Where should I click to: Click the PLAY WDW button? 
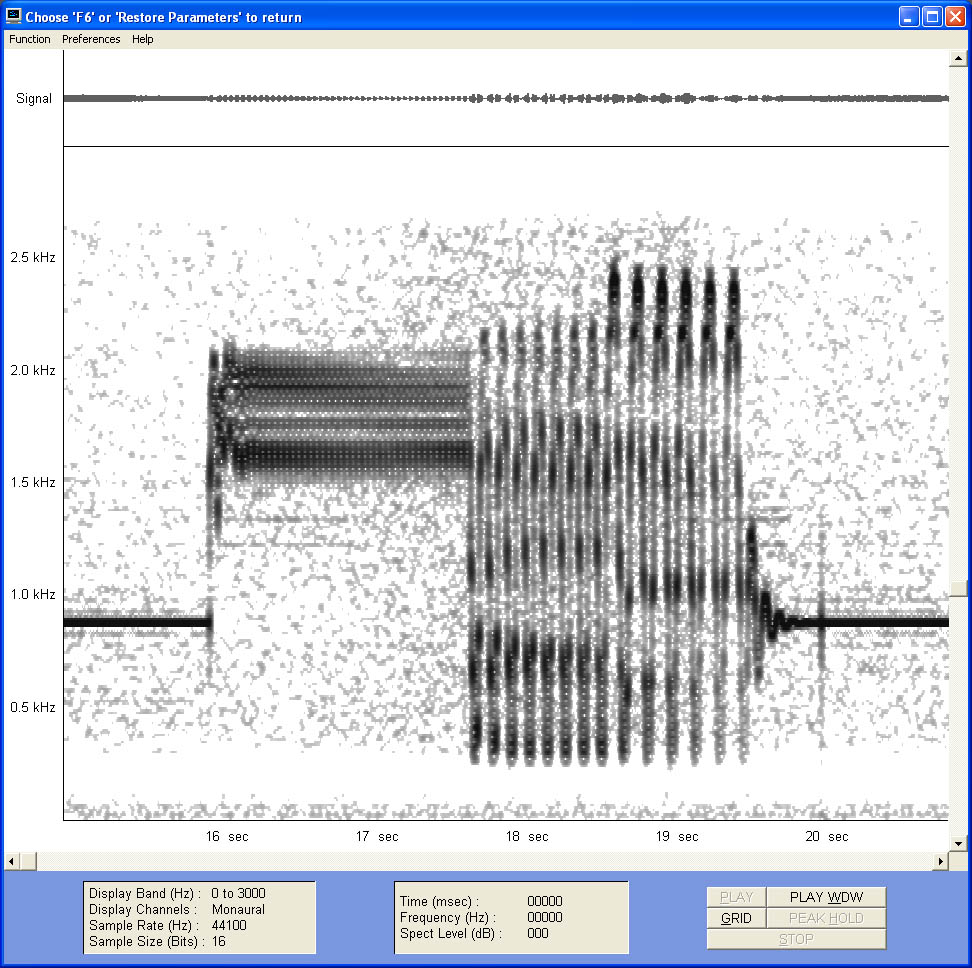pos(826,897)
